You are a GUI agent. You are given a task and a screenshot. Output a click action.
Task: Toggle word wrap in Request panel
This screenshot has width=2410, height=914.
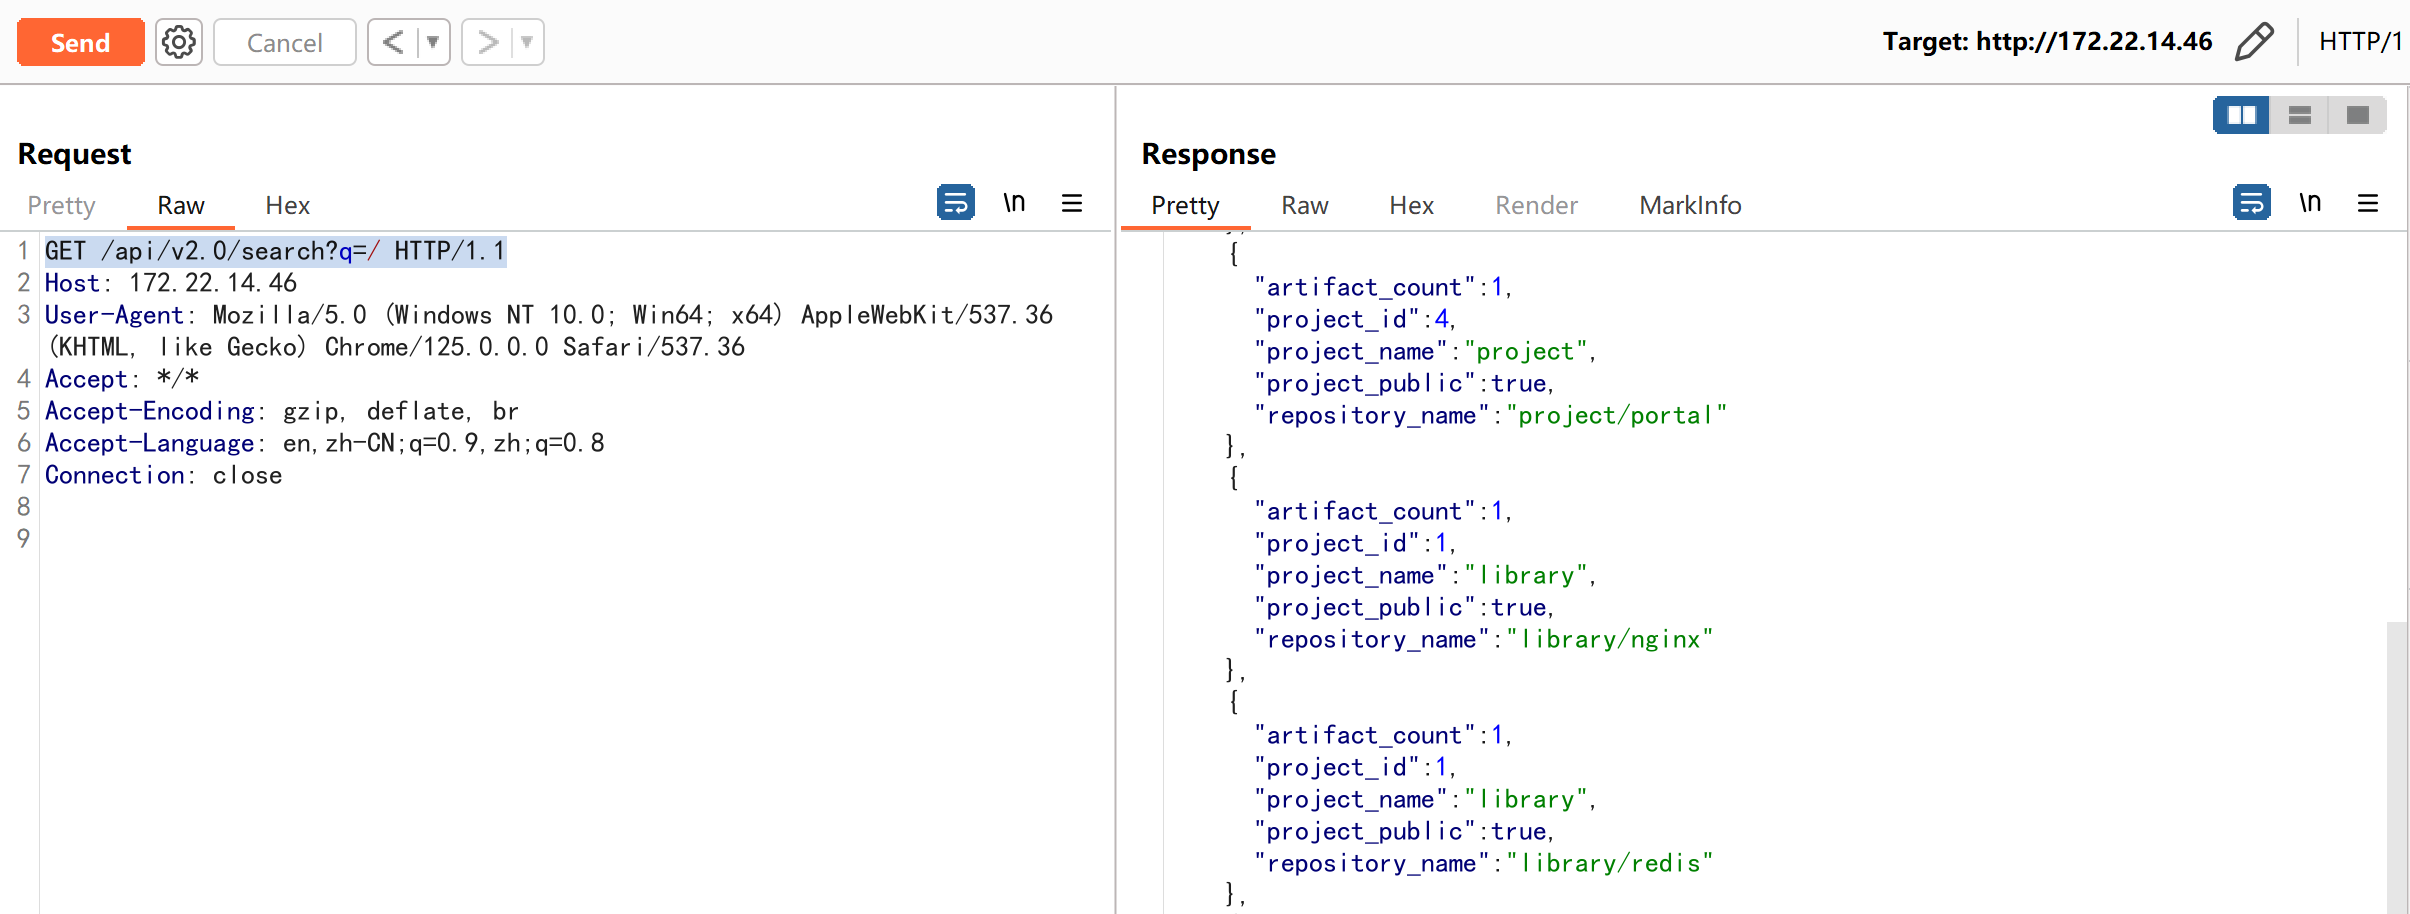pyautogui.click(x=955, y=203)
